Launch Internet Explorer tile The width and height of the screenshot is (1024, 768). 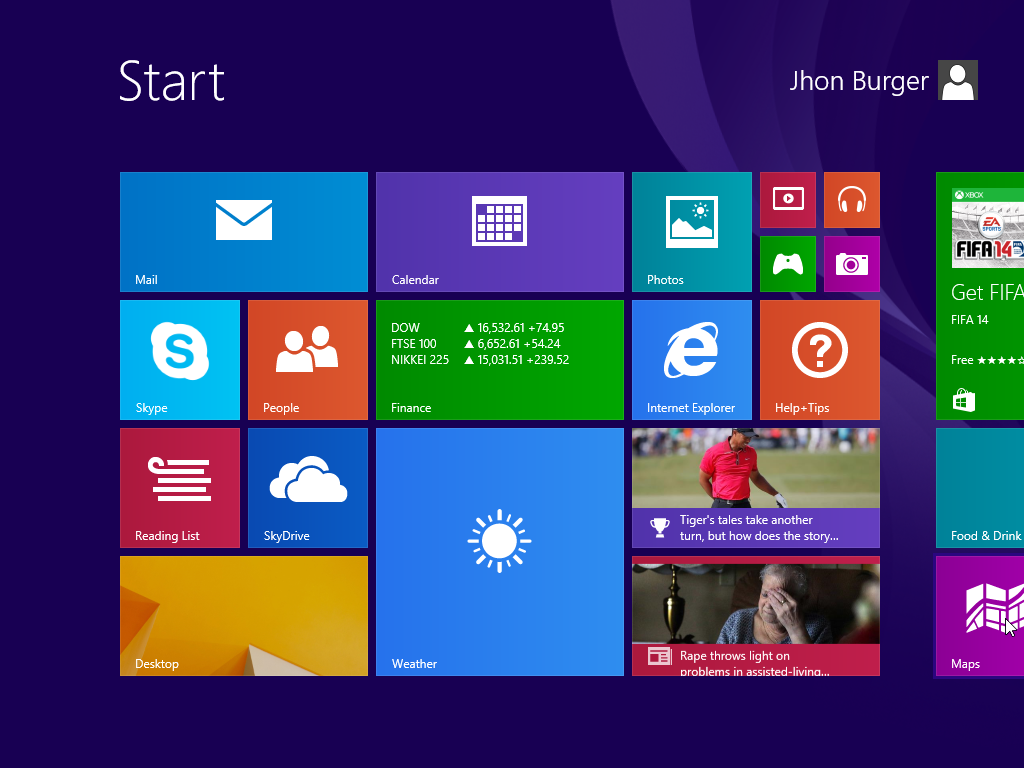click(x=692, y=360)
